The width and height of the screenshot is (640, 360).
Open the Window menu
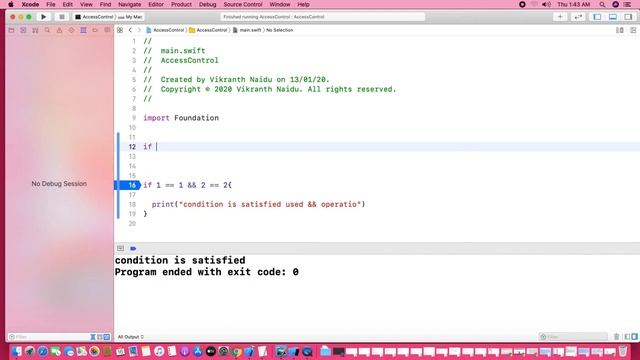click(280, 4)
